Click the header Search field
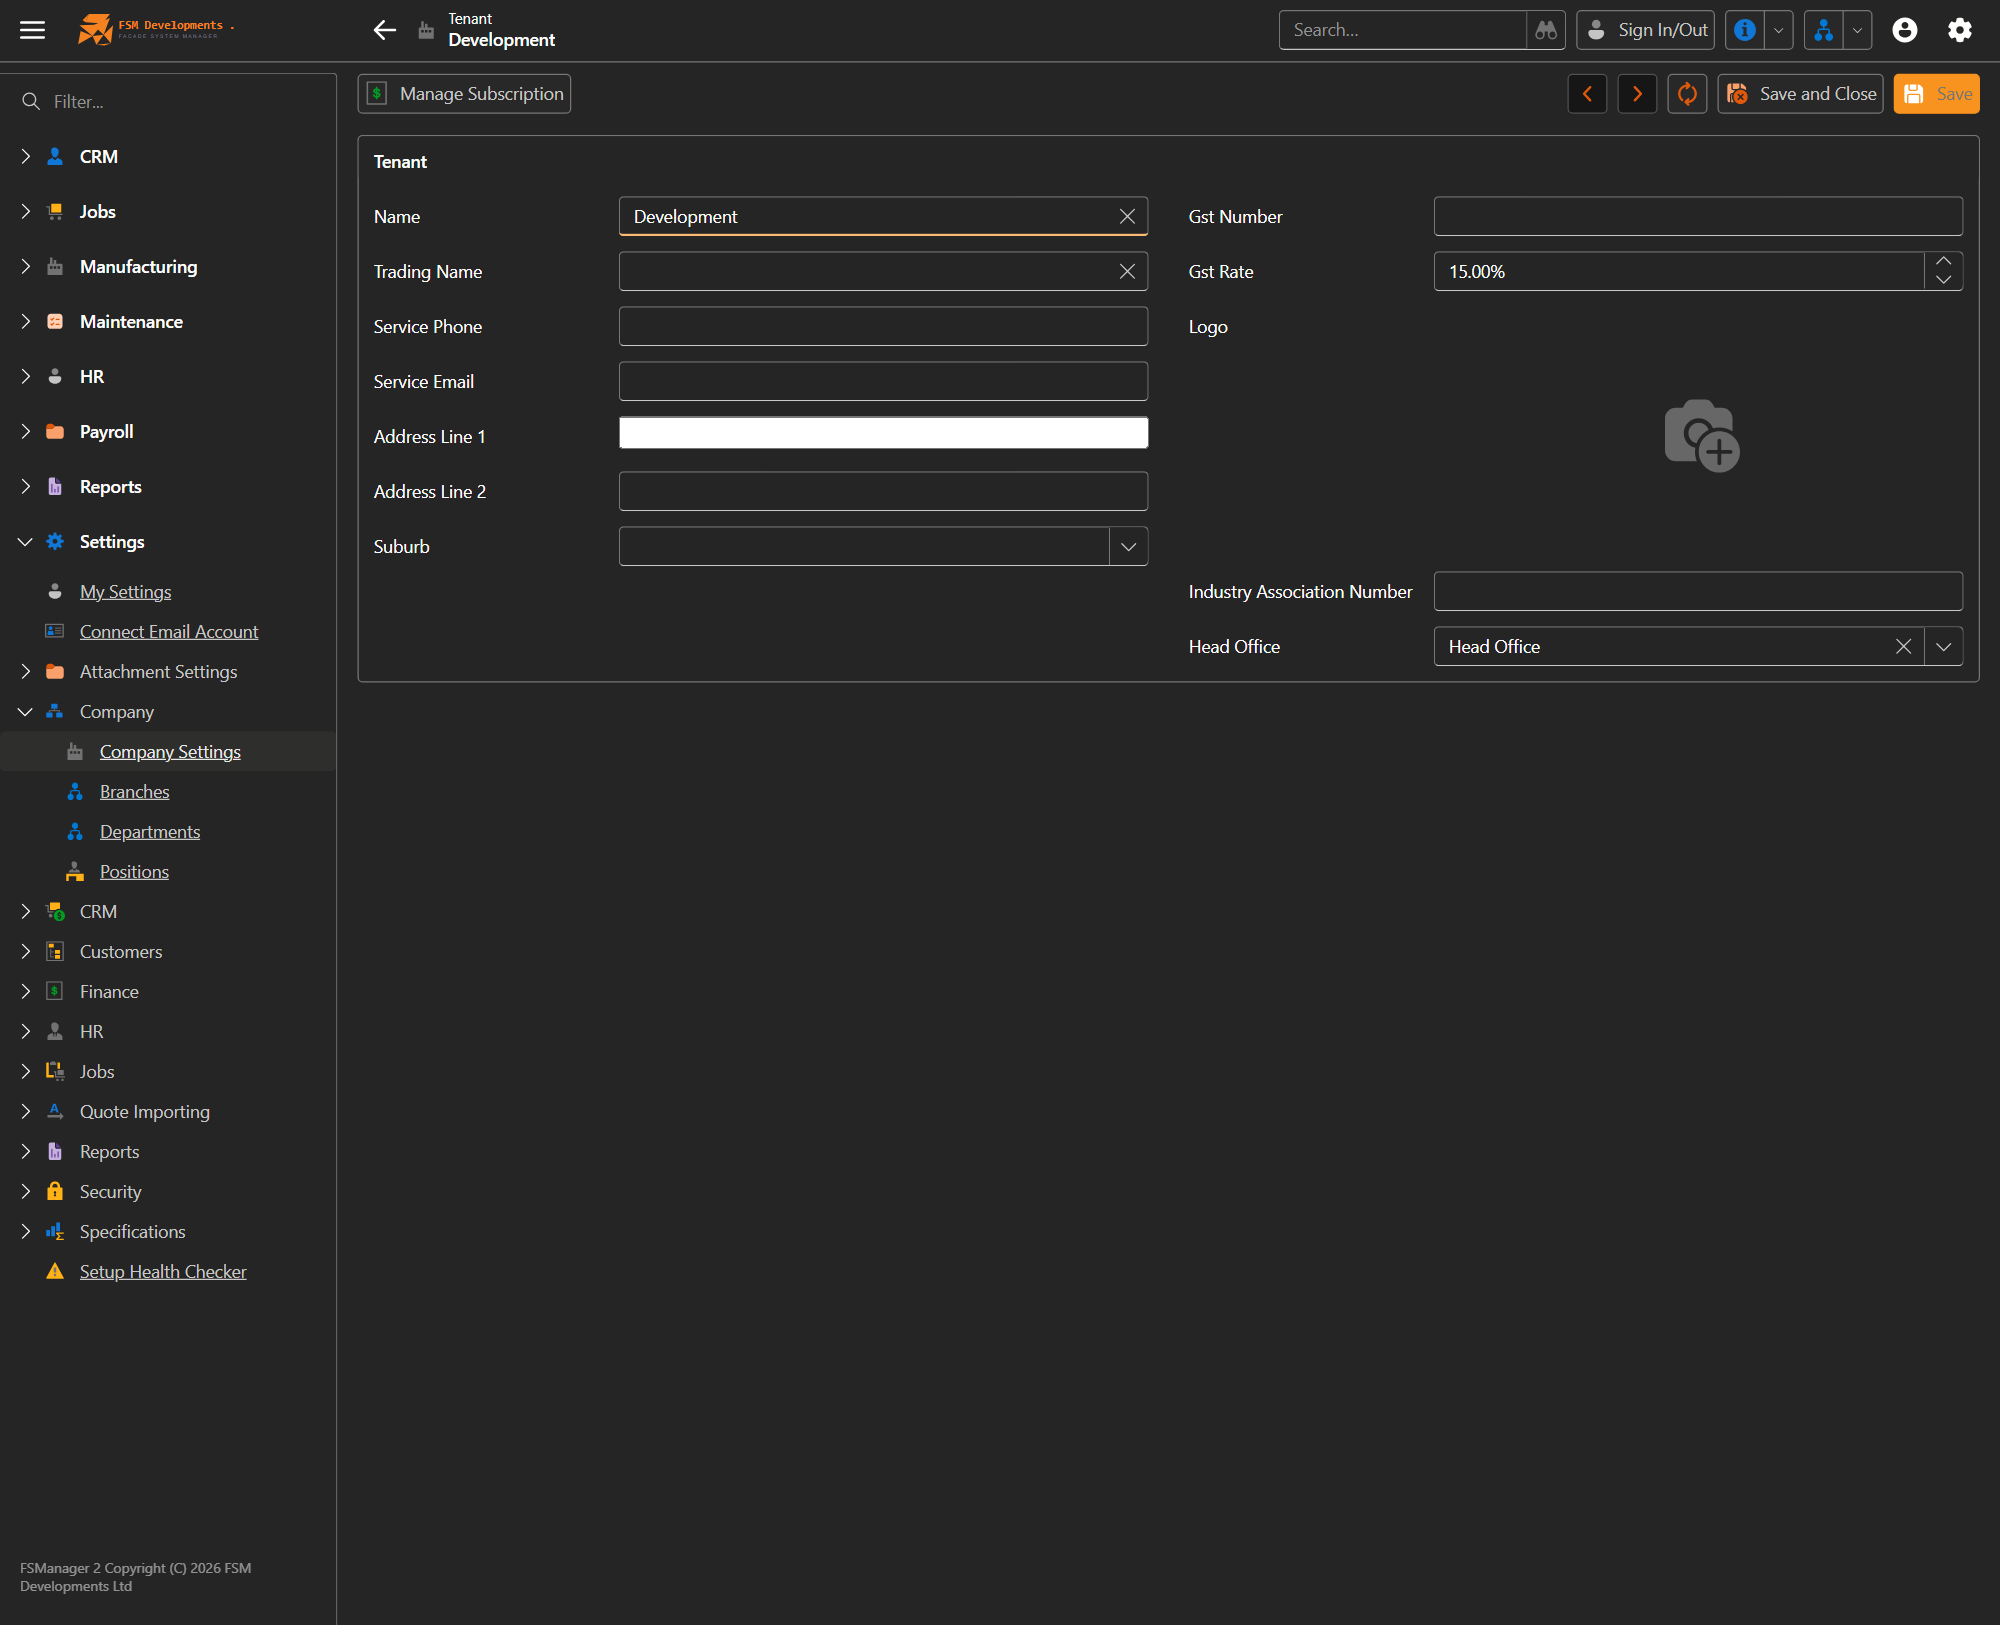 click(x=1403, y=30)
